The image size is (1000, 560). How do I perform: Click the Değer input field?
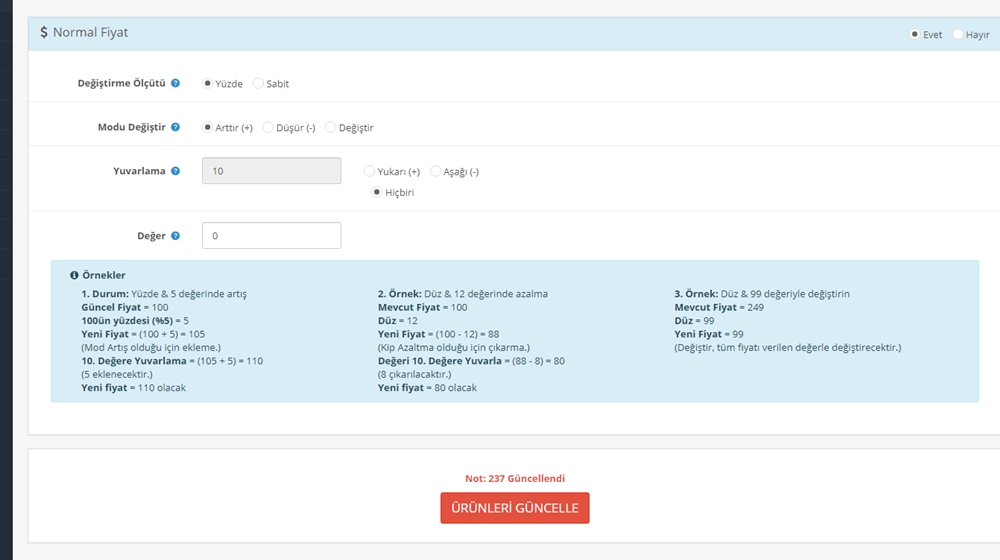coord(272,235)
